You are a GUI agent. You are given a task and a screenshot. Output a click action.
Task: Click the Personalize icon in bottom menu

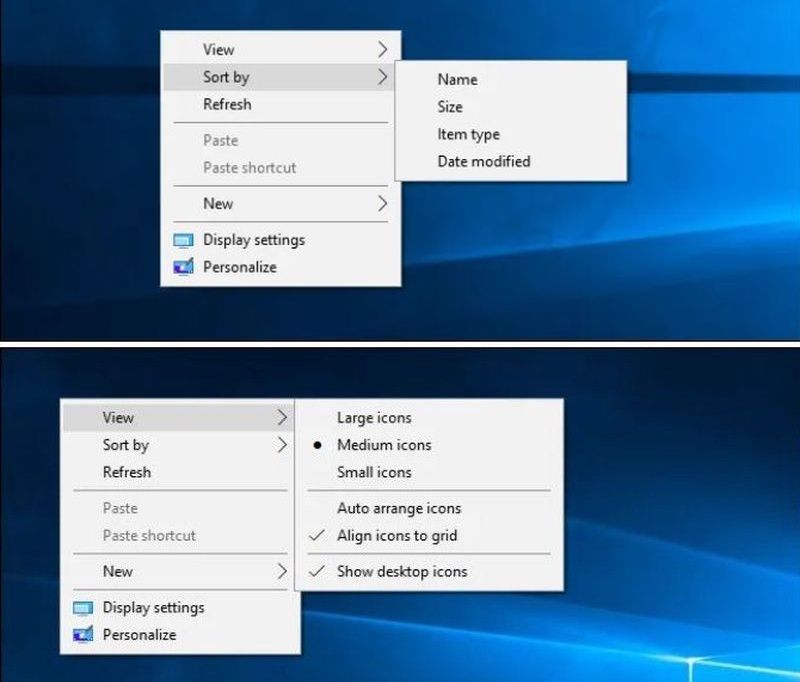click(x=83, y=635)
